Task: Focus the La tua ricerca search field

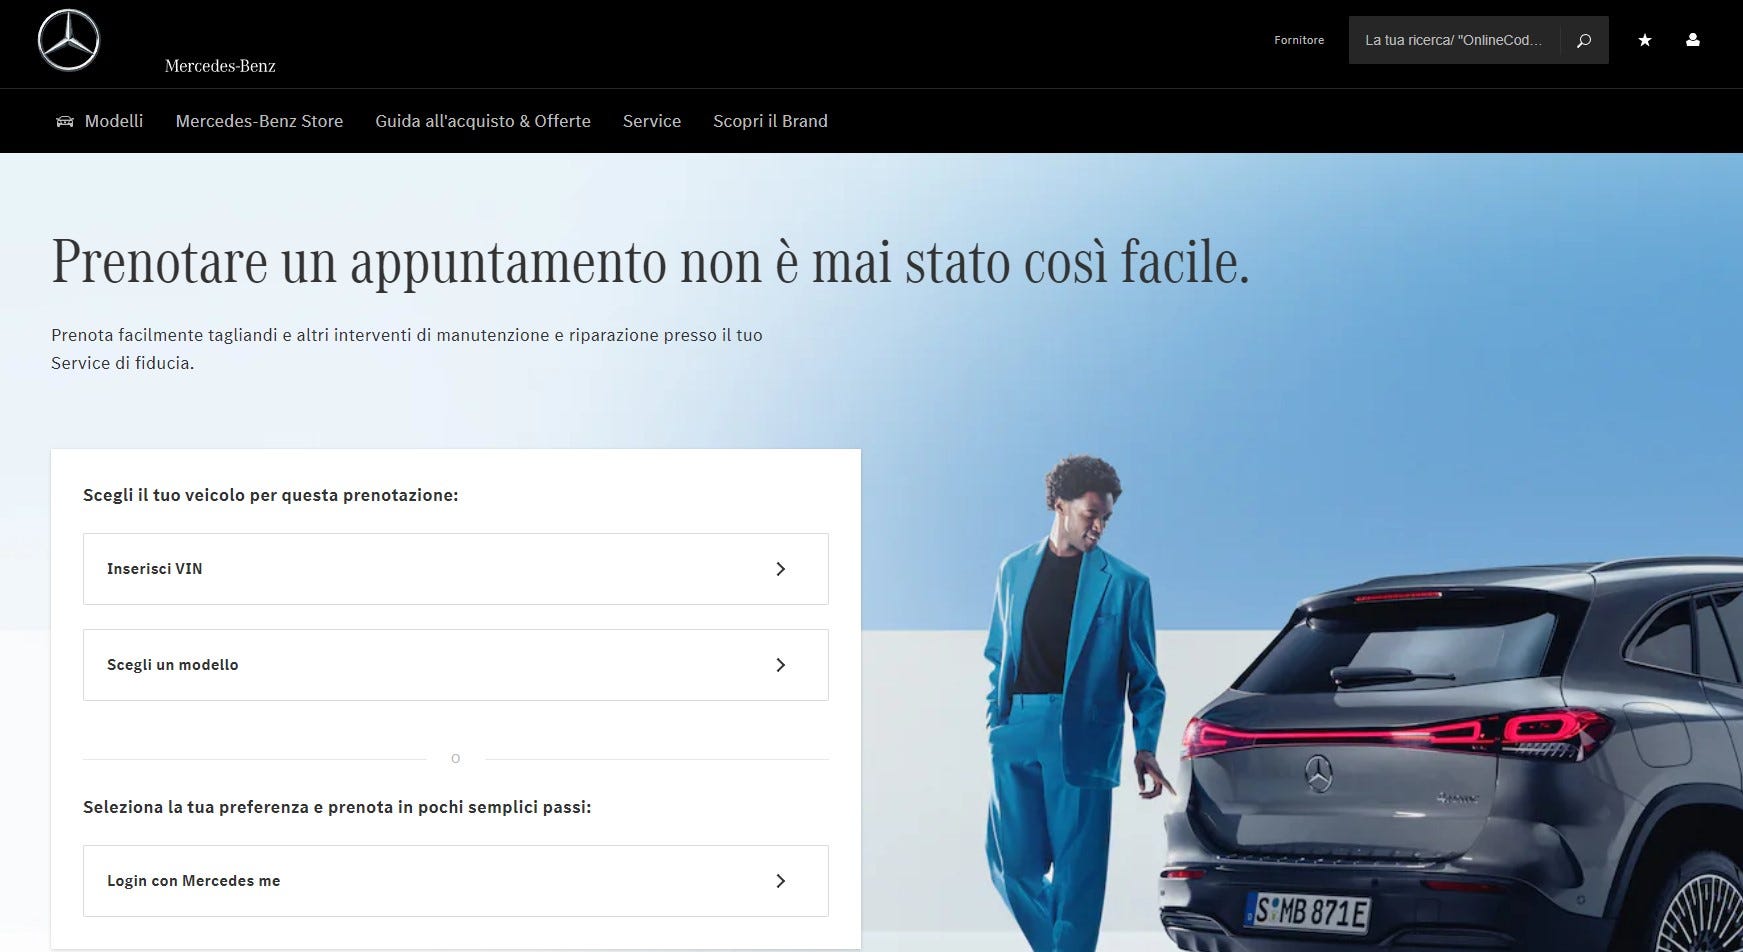Action: coord(1454,40)
